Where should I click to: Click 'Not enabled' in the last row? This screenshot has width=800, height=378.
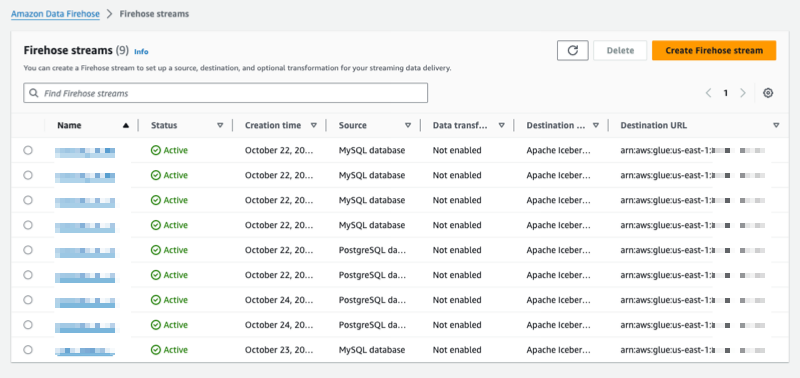point(457,350)
